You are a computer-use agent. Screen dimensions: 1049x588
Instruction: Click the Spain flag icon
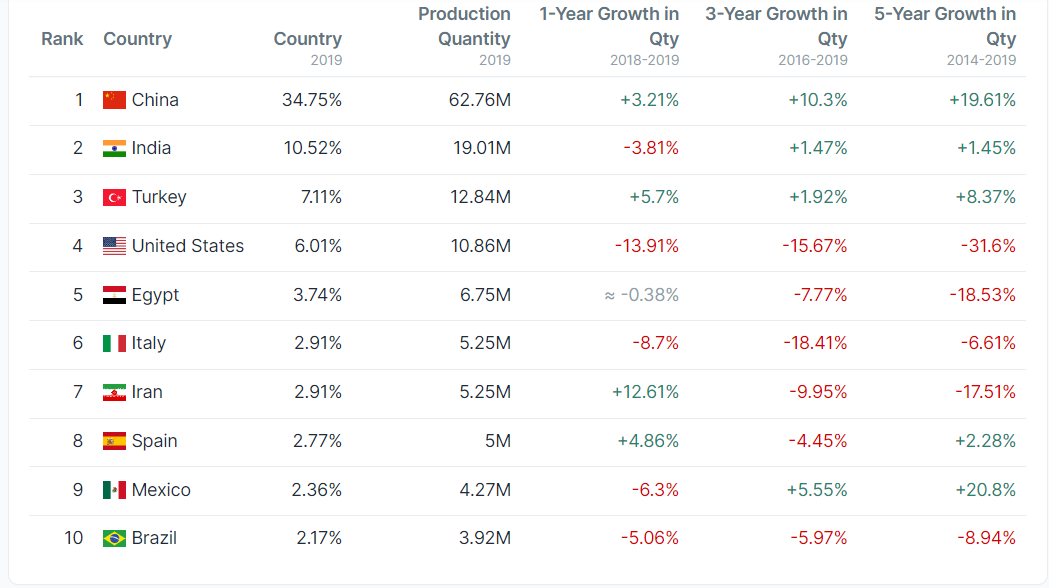114,441
